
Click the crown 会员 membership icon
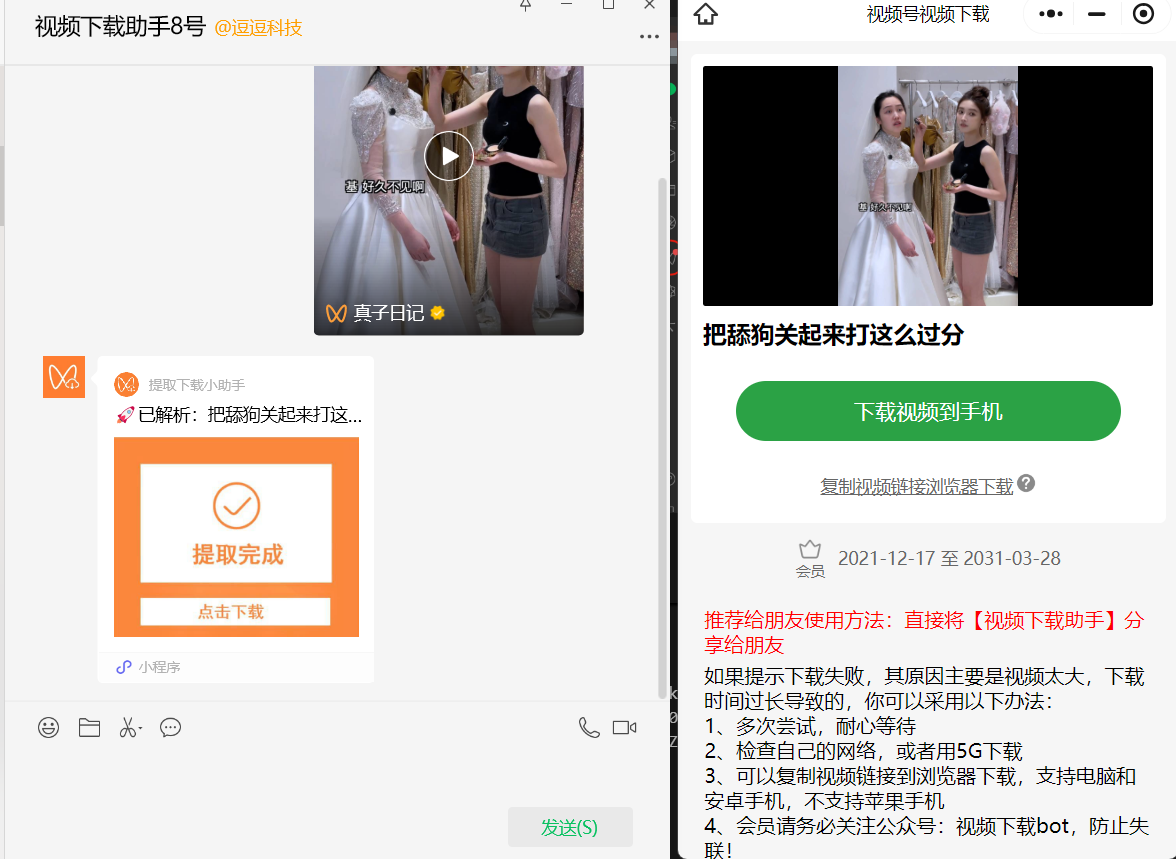click(810, 560)
